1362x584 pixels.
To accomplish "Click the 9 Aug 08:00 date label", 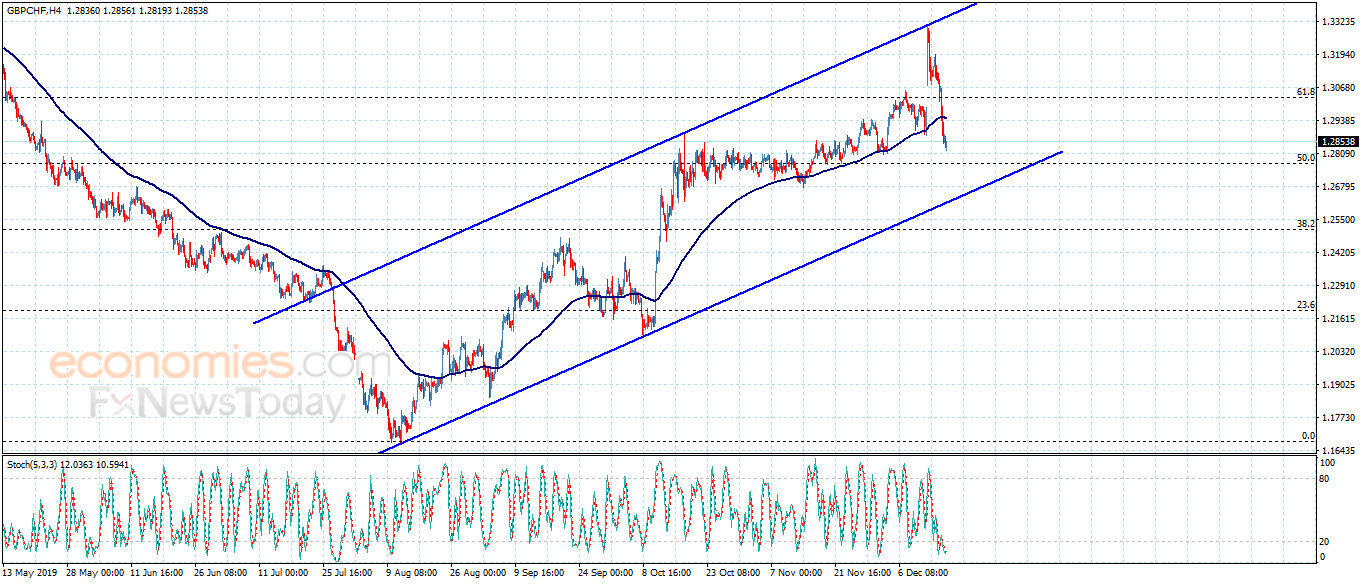I will tap(412, 573).
